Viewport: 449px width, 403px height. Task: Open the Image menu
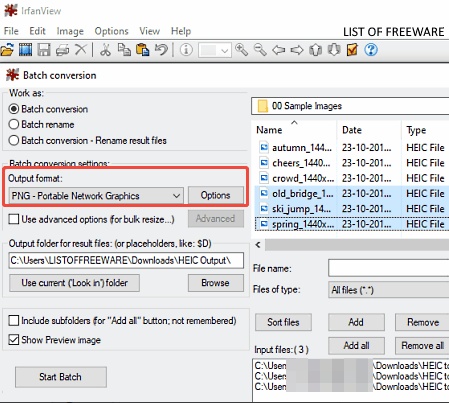click(70, 31)
